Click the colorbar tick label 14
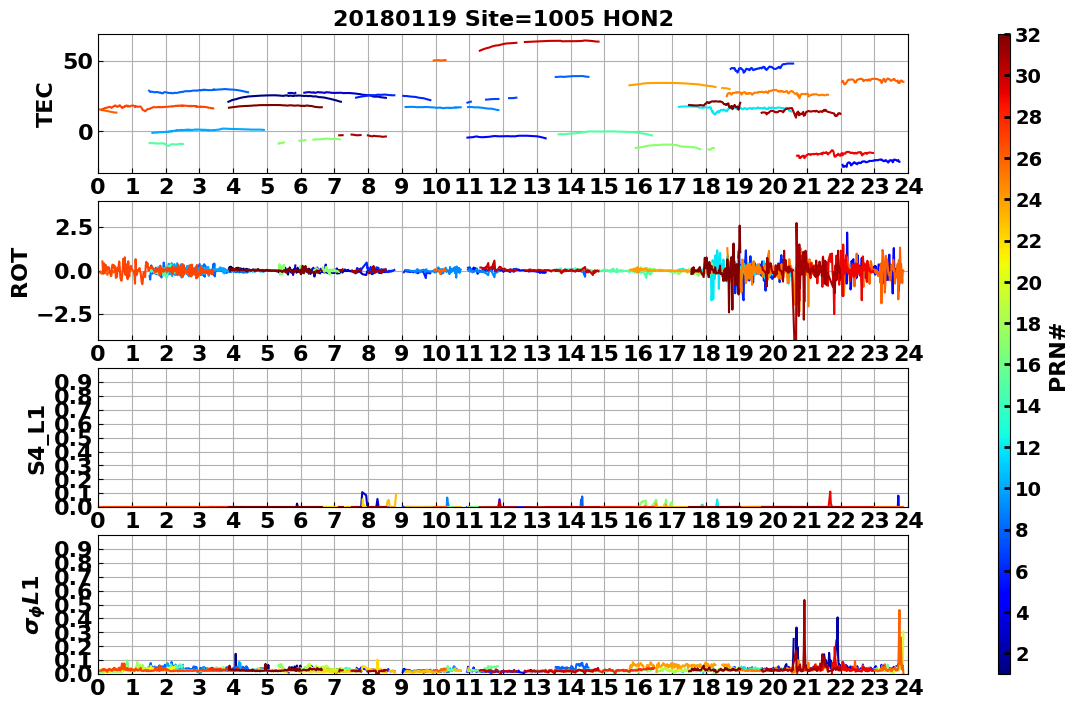The height and width of the screenshot is (709, 1077). (1028, 406)
